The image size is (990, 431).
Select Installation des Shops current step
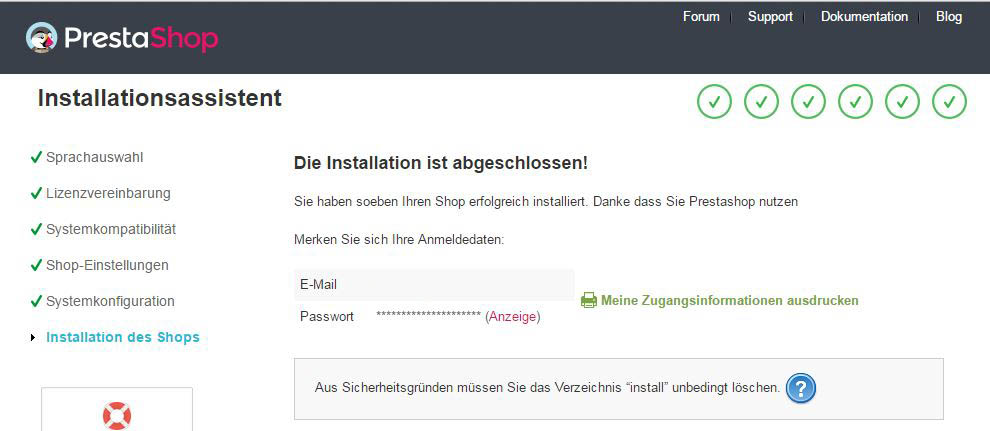123,337
